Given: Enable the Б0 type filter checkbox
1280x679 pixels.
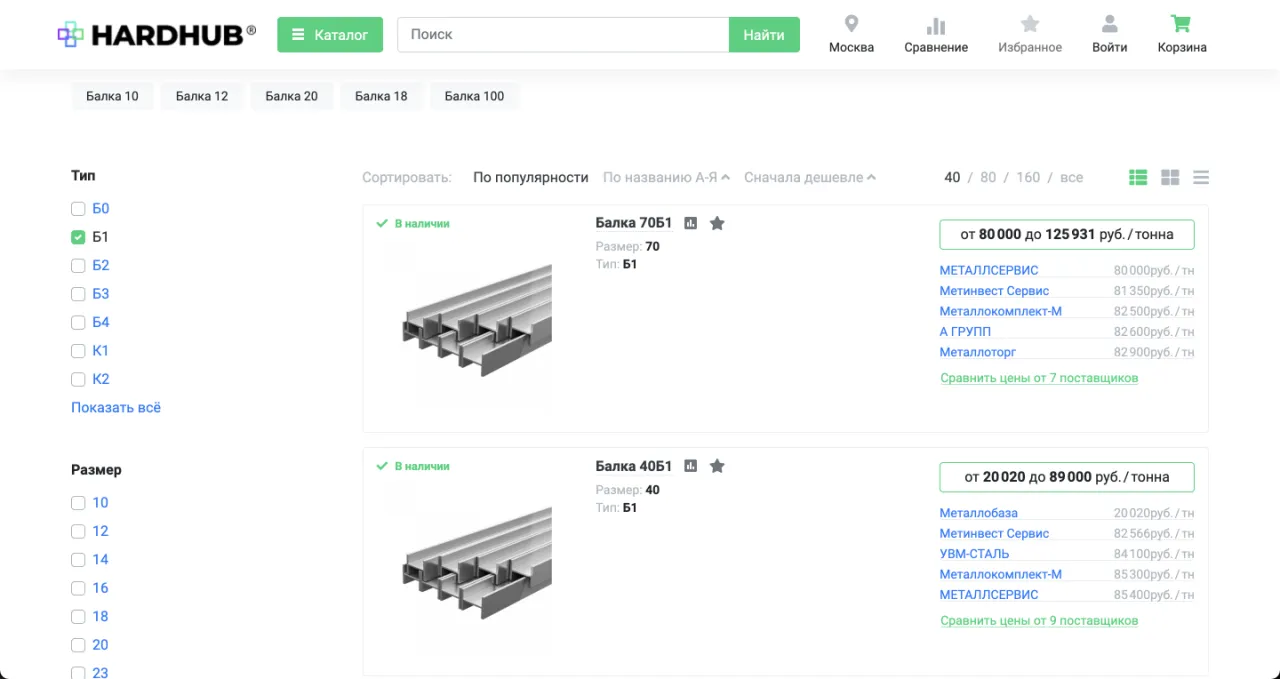Looking at the screenshot, I should (77, 208).
